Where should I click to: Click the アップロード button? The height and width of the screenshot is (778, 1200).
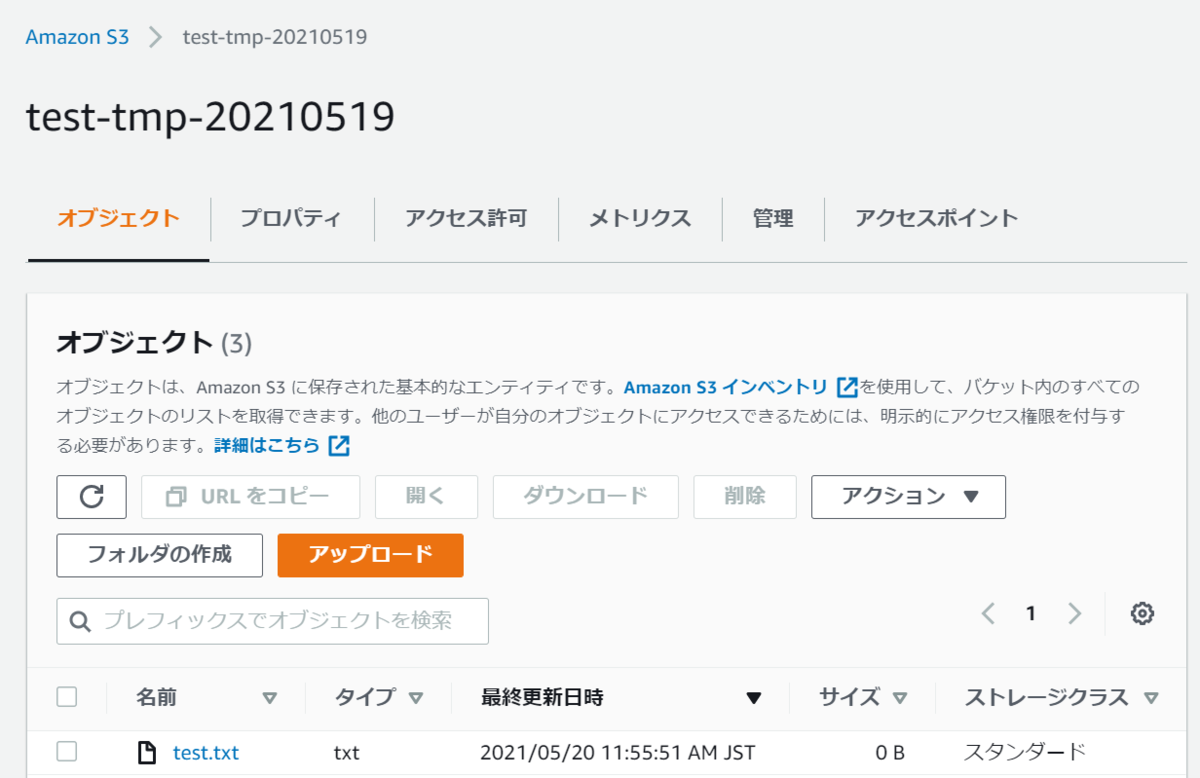(370, 555)
